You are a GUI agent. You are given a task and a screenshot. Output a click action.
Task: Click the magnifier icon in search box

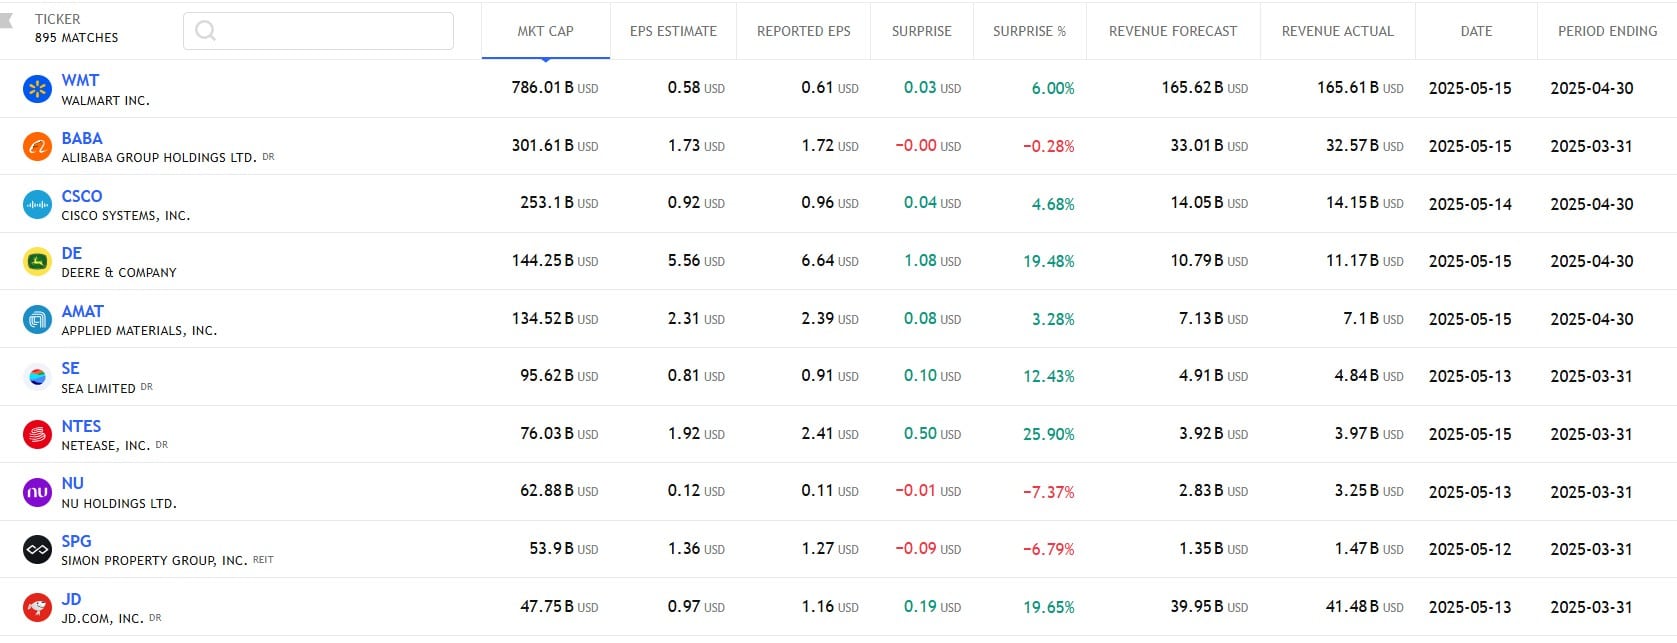[206, 31]
